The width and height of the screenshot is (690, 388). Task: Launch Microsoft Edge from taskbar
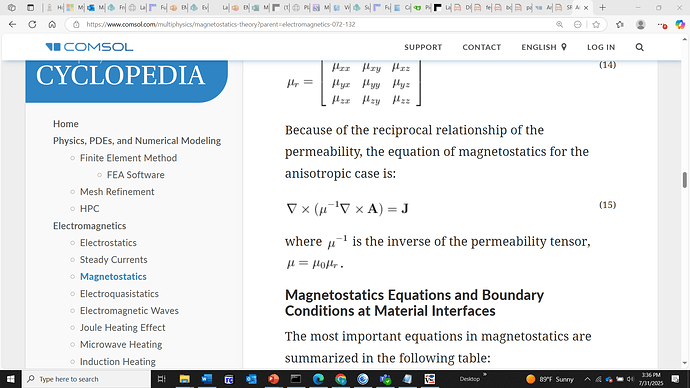coord(318,379)
